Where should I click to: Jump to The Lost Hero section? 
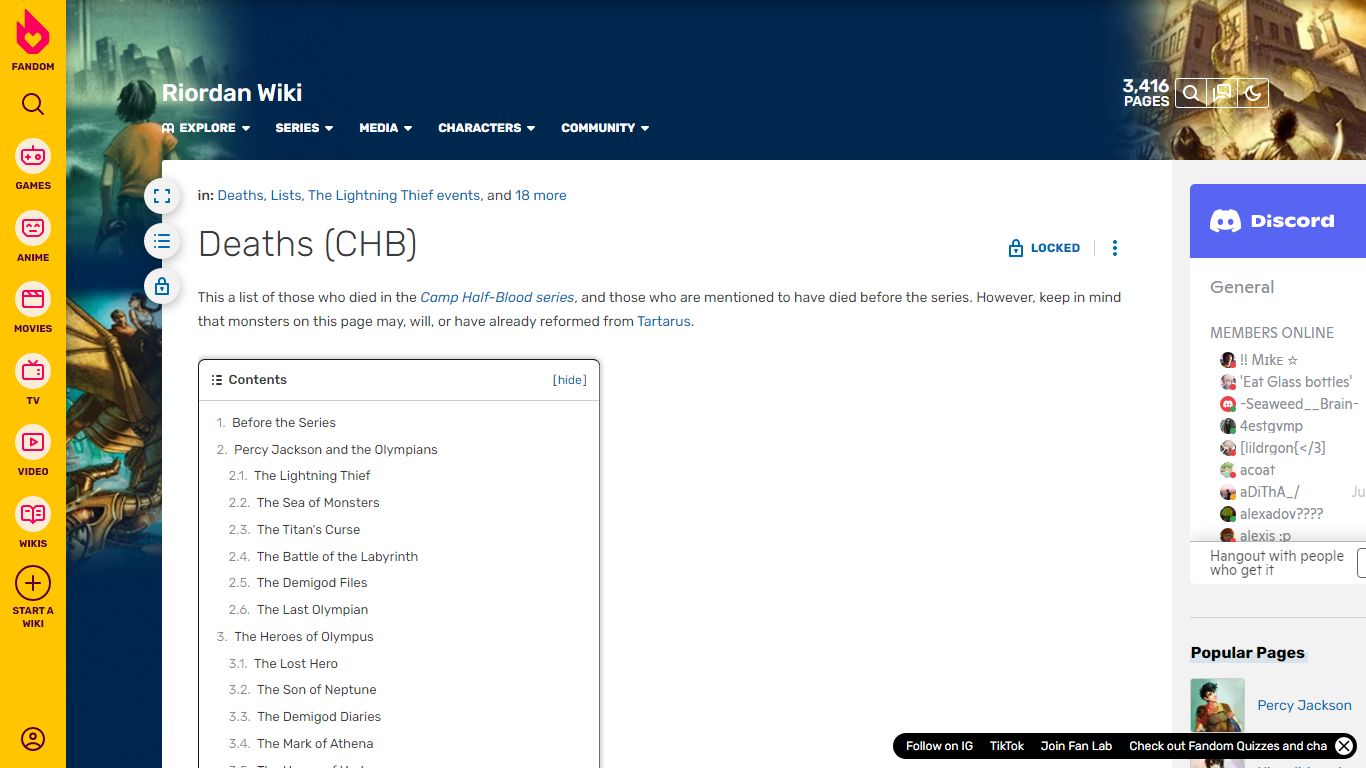(296, 663)
